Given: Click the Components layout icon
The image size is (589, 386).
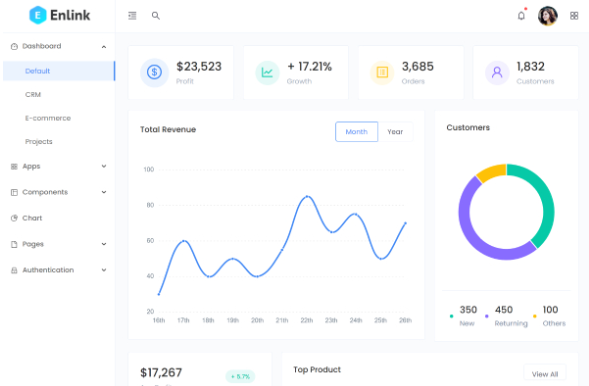Looking at the screenshot, I should [14, 193].
